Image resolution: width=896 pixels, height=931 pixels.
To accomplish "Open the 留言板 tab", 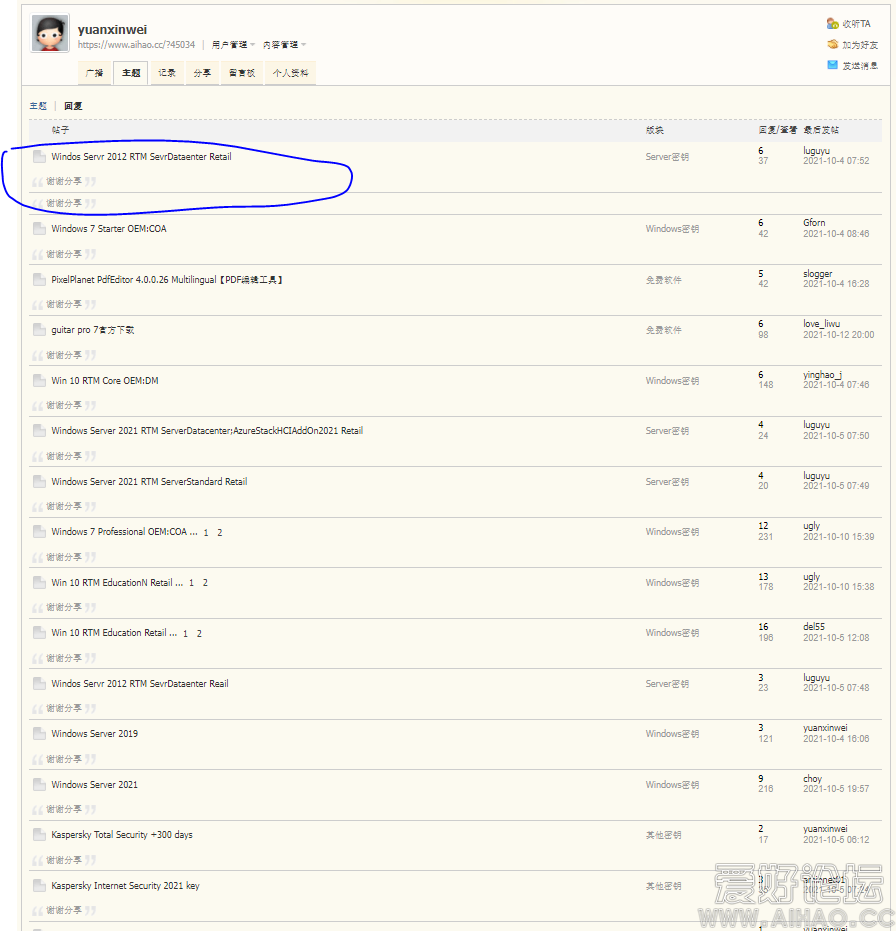I will pyautogui.click(x=240, y=73).
